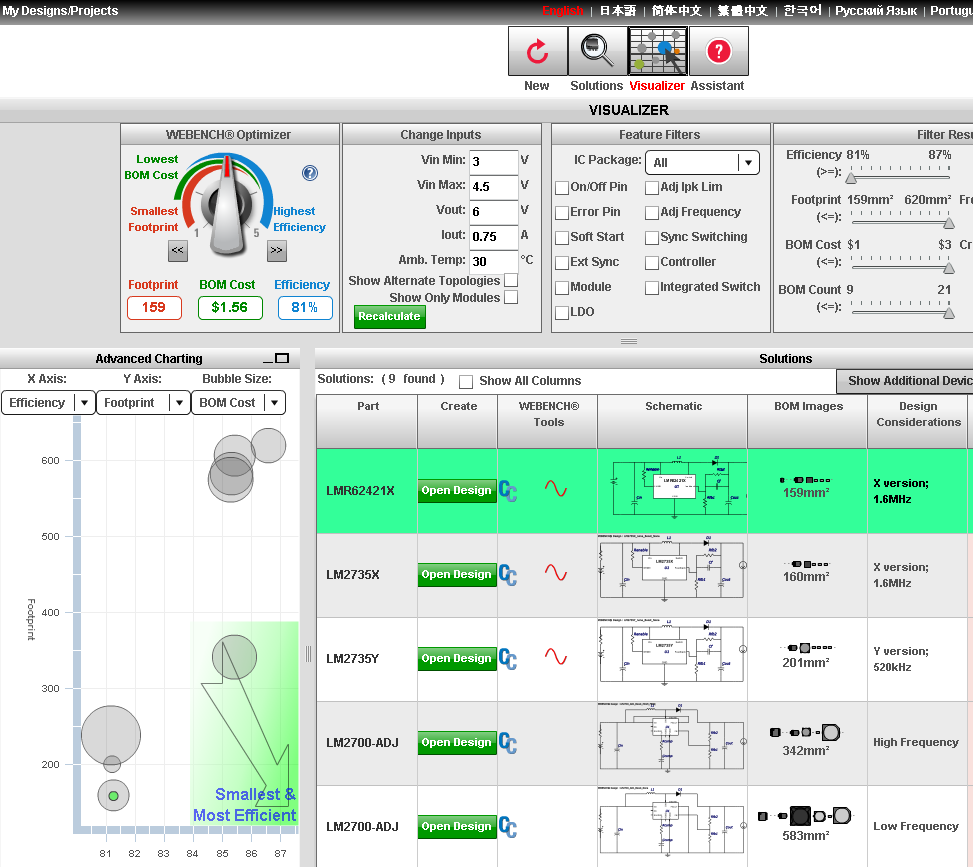Screen dimensions: 973x867
Task: Switch language to Korean
Action: pyautogui.click(x=802, y=11)
